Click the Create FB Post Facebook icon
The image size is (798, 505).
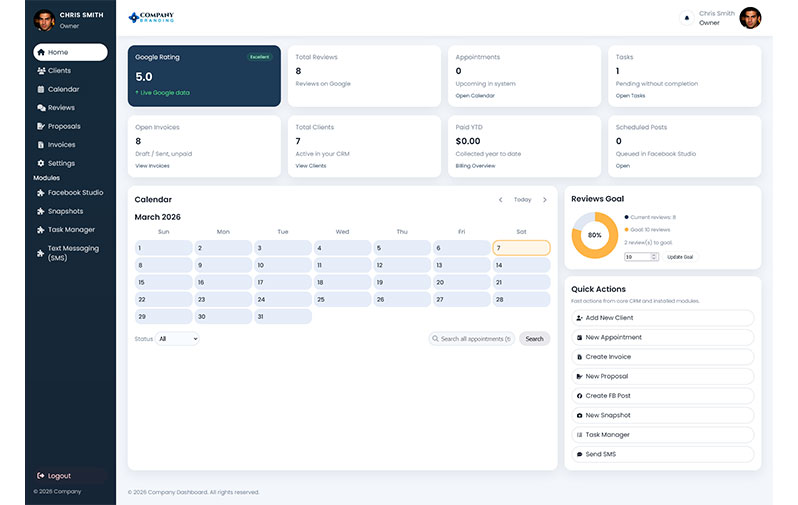(x=579, y=396)
